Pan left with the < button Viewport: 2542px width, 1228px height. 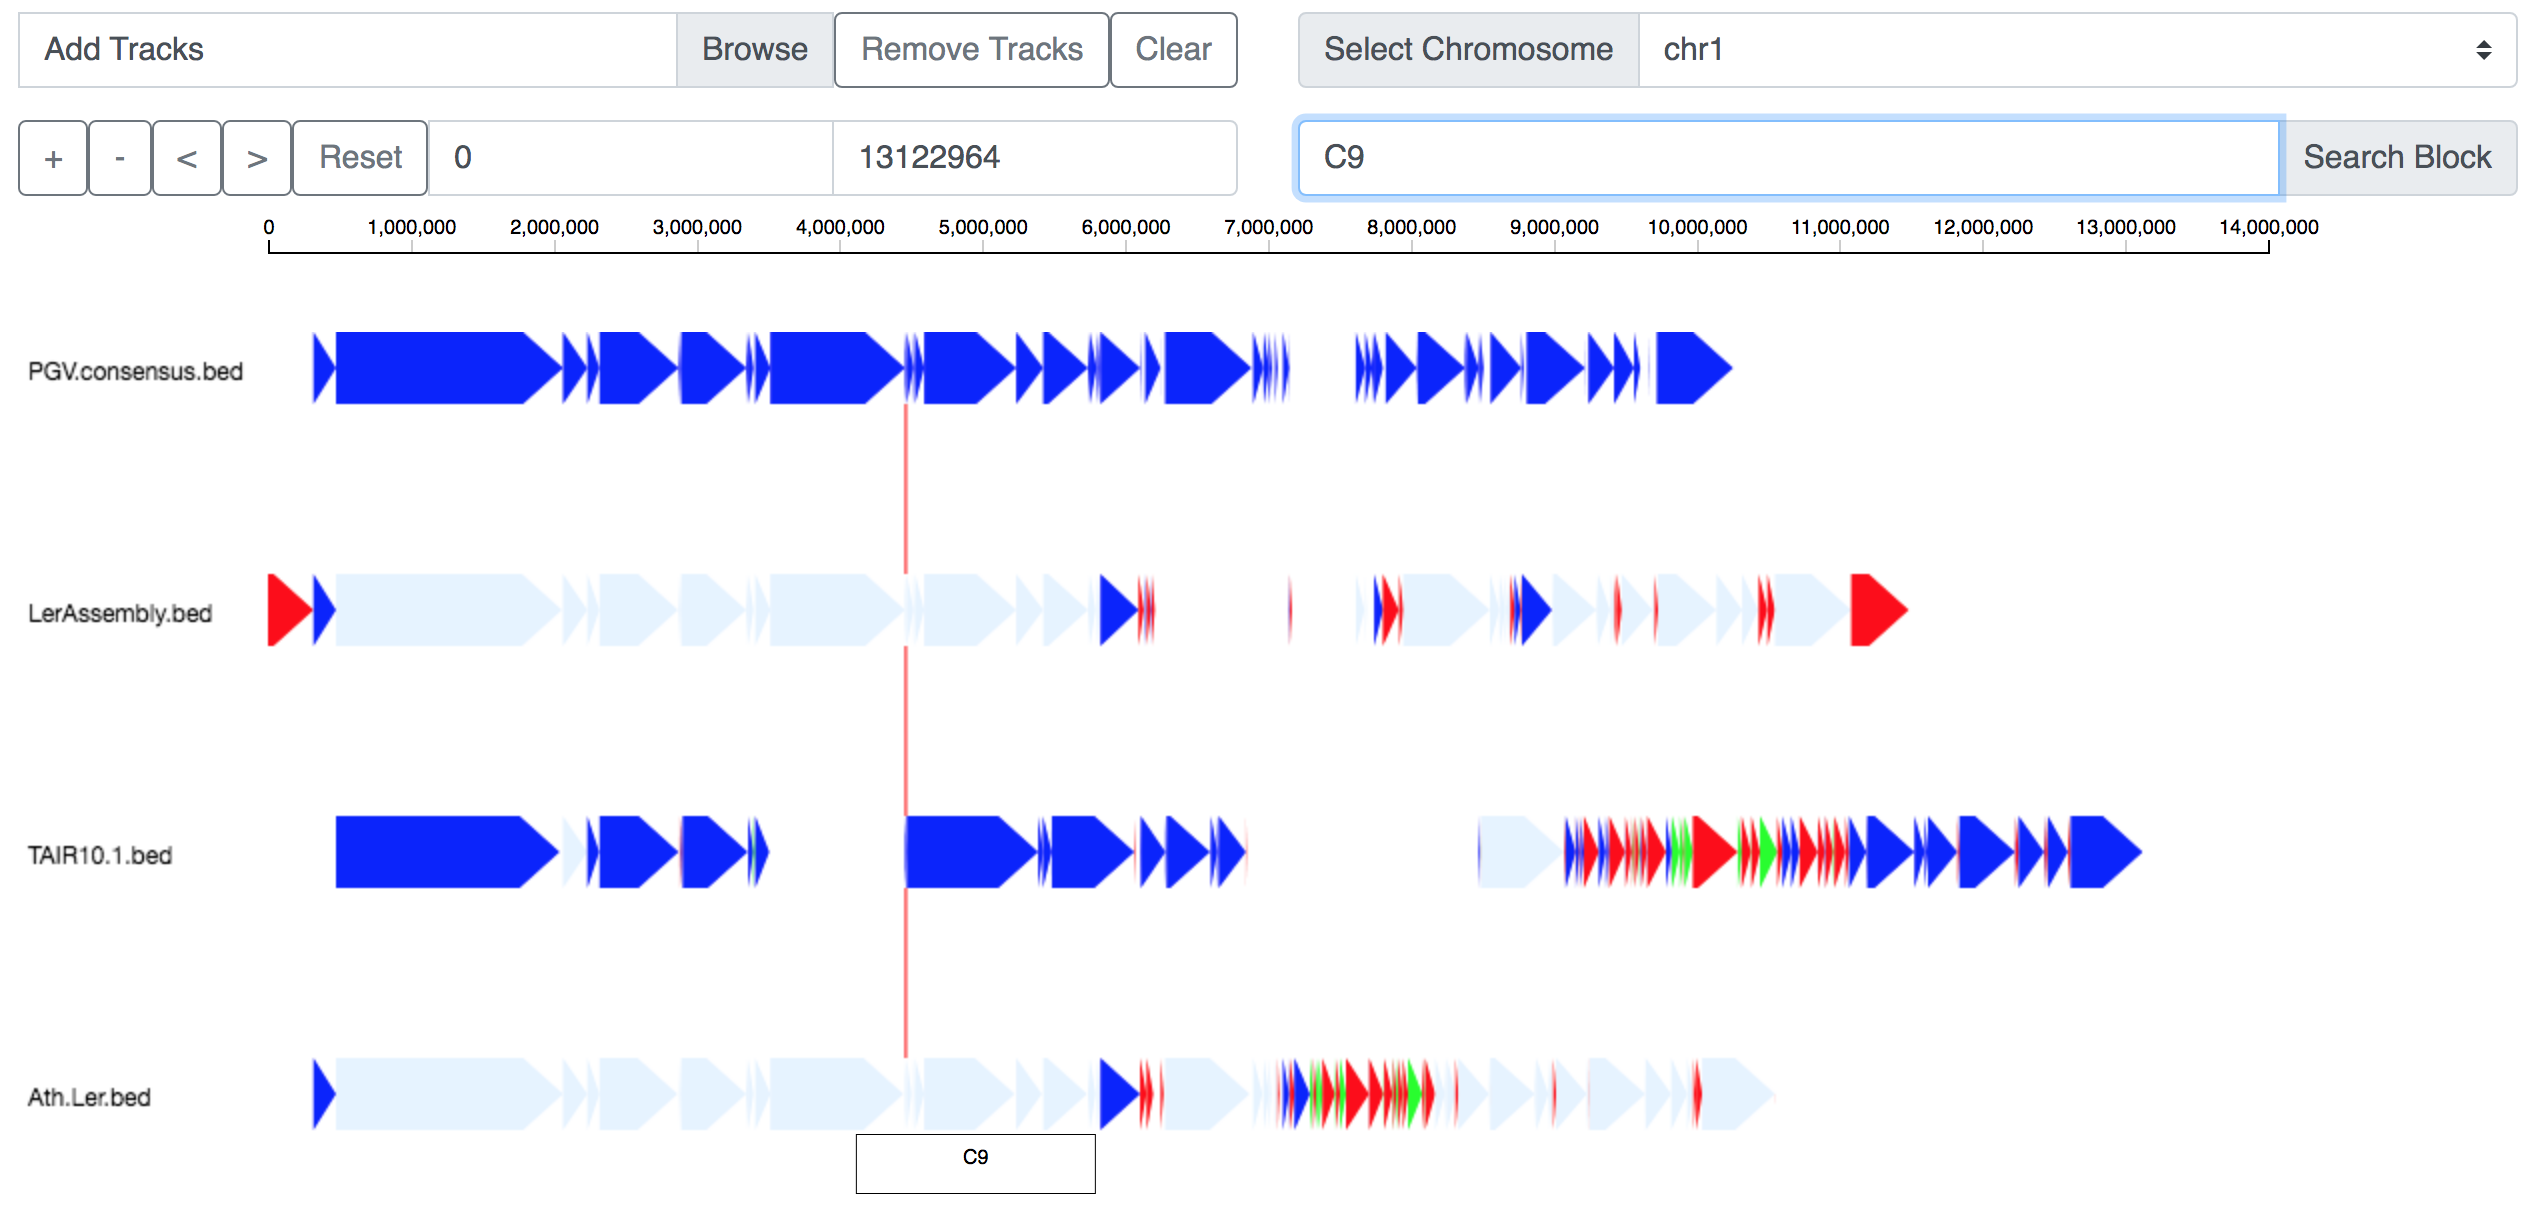pos(186,158)
